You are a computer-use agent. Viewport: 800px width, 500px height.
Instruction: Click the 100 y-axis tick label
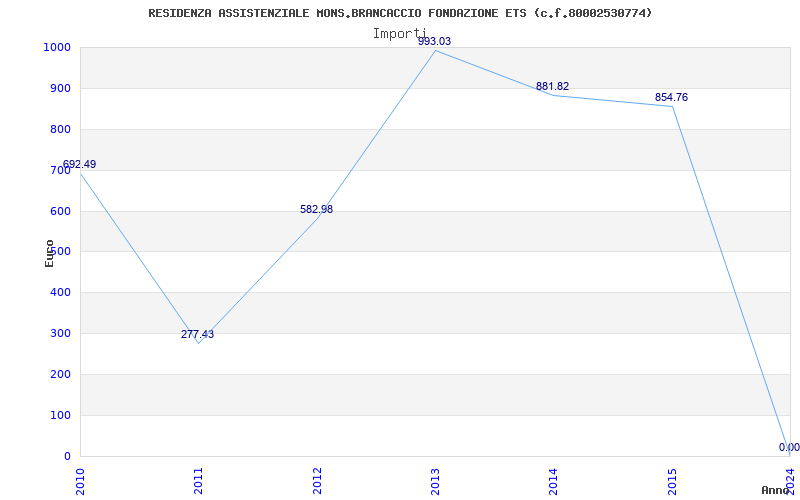coord(60,415)
